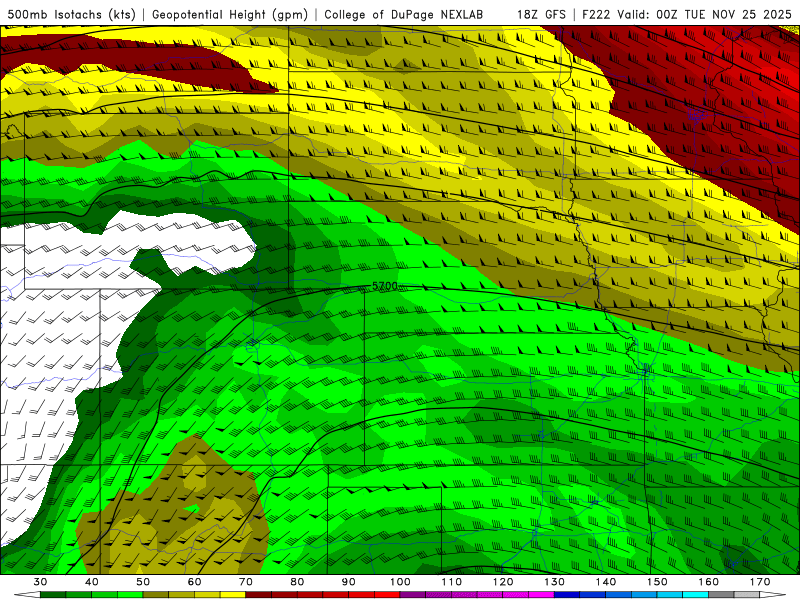Click the '30' value on the color scale

40,582
